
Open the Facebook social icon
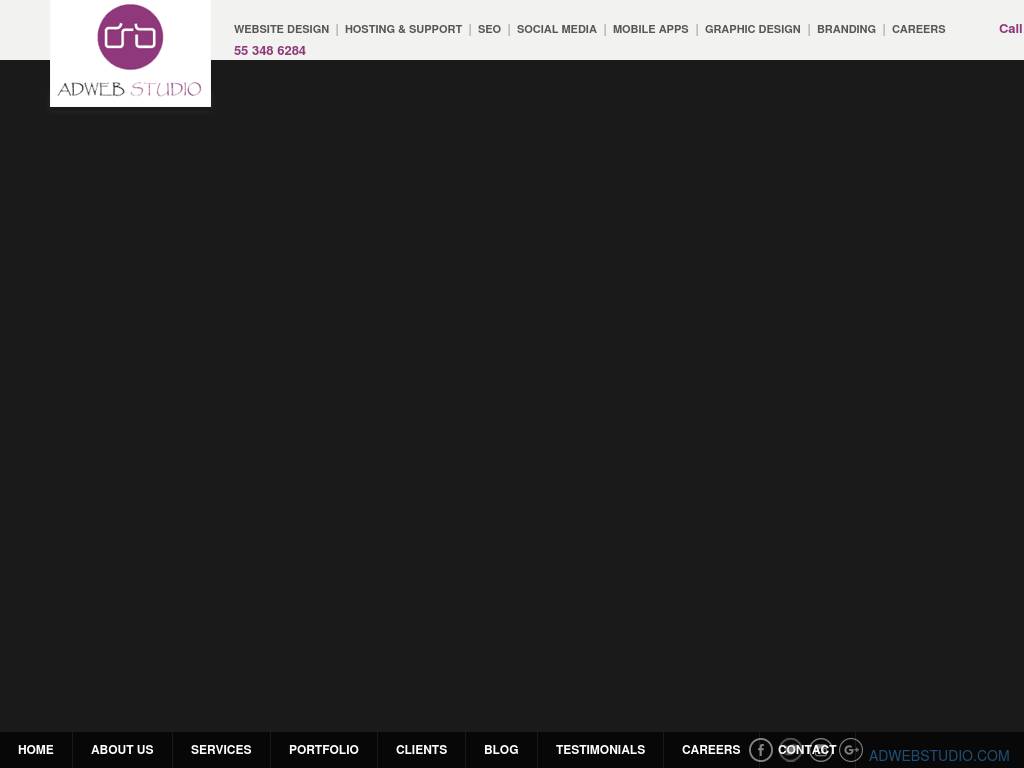[x=761, y=750]
